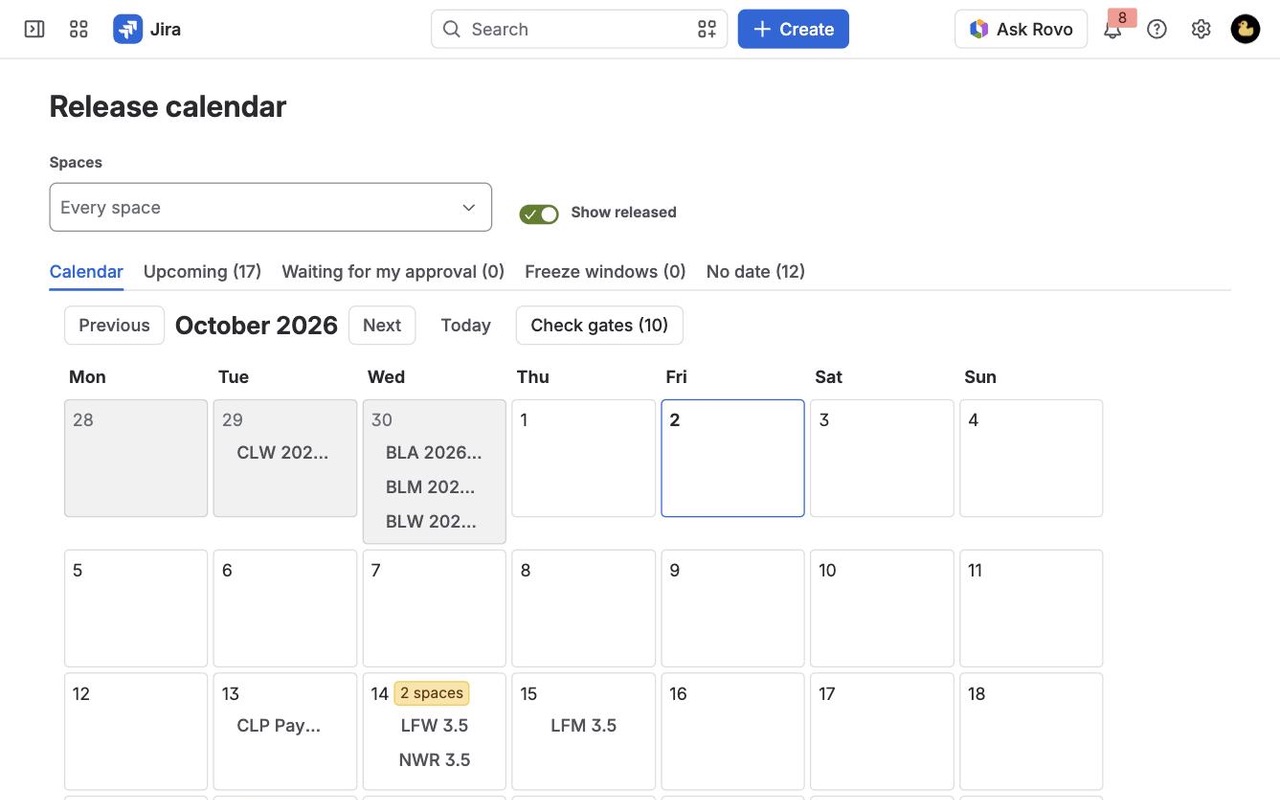Image resolution: width=1280 pixels, height=800 pixels.
Task: Open the BLM release entry
Action: tap(431, 487)
